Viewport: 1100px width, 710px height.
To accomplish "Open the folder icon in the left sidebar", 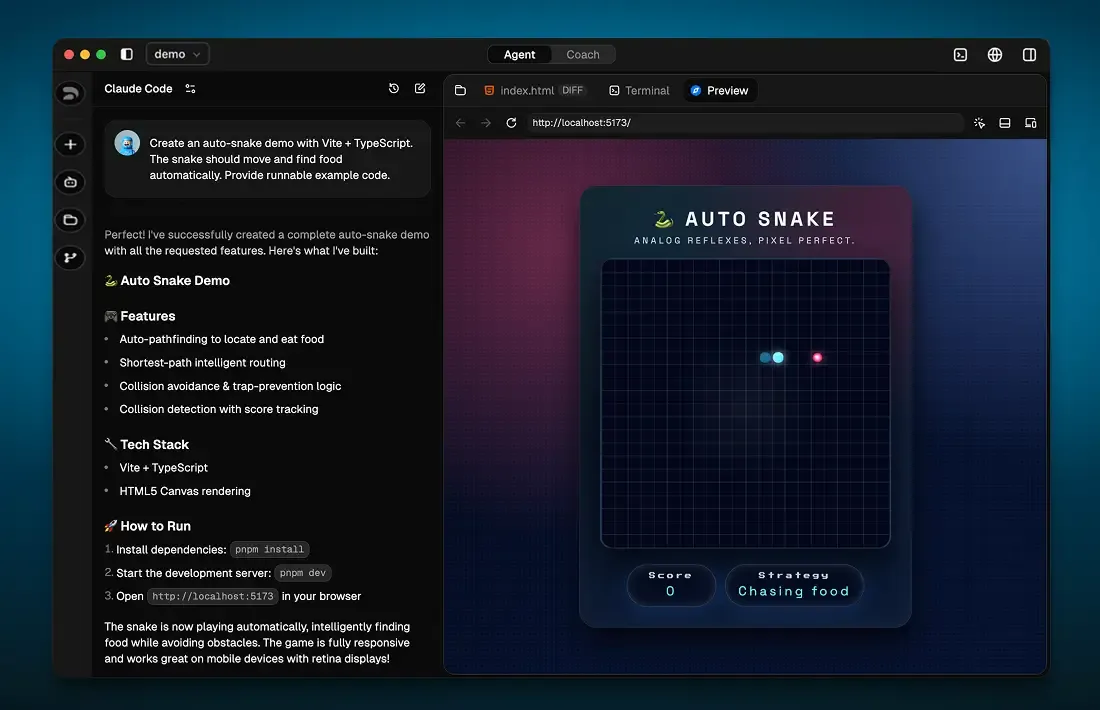I will click(x=70, y=220).
